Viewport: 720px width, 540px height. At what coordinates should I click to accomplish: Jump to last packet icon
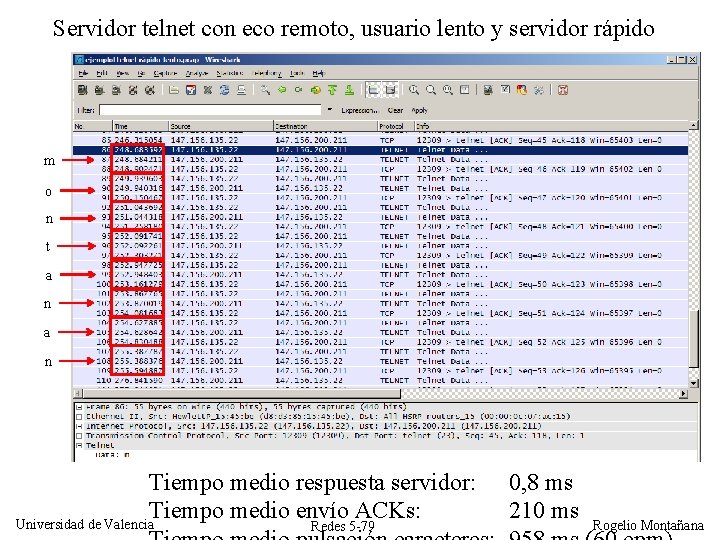tap(349, 90)
